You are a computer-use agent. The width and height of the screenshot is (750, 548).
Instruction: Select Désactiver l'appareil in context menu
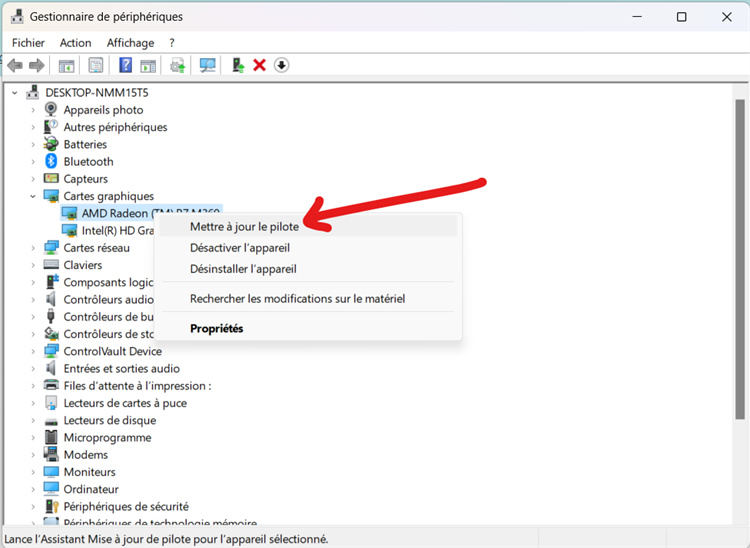[240, 248]
